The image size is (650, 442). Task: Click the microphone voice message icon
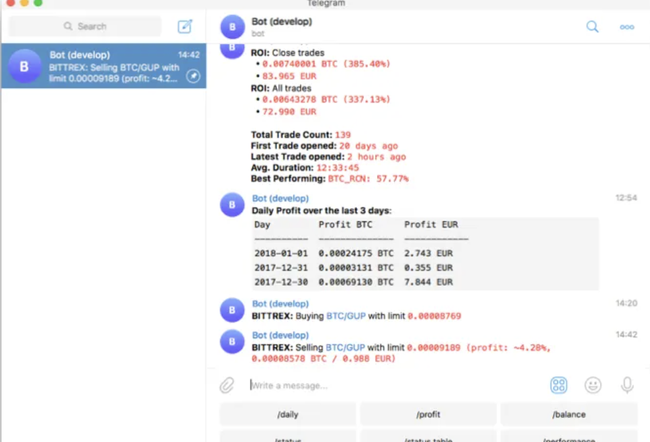627,385
